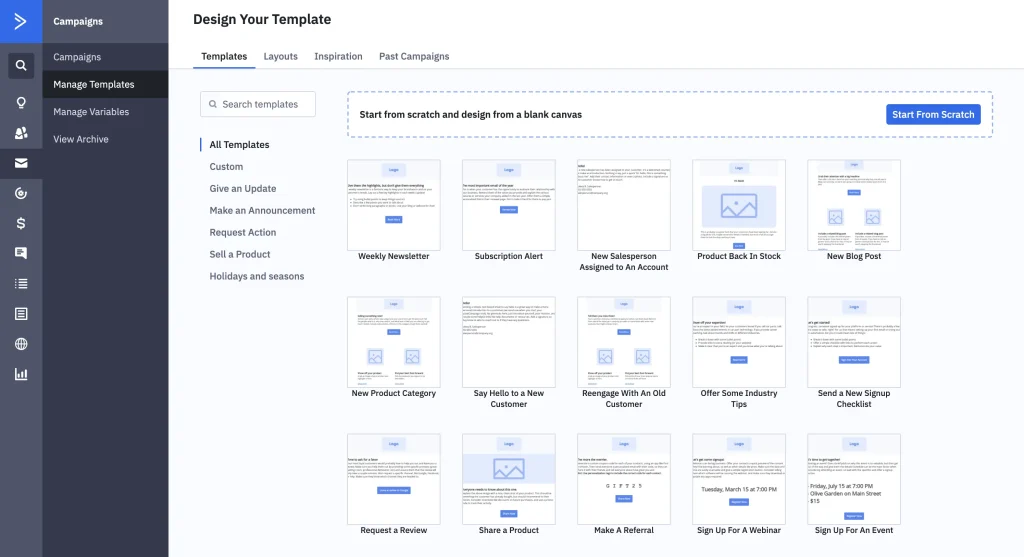Click the lightbulb icon in sidebar
The image size is (1024, 557).
[21, 102]
